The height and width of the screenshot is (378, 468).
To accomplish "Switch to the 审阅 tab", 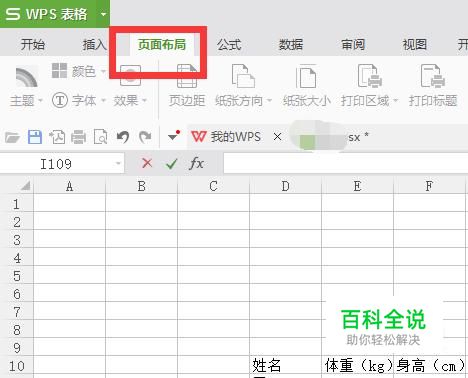I will tap(353, 44).
